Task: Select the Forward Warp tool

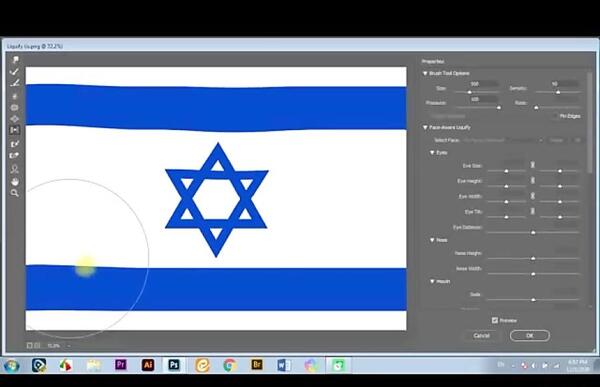Action: pyautogui.click(x=15, y=59)
